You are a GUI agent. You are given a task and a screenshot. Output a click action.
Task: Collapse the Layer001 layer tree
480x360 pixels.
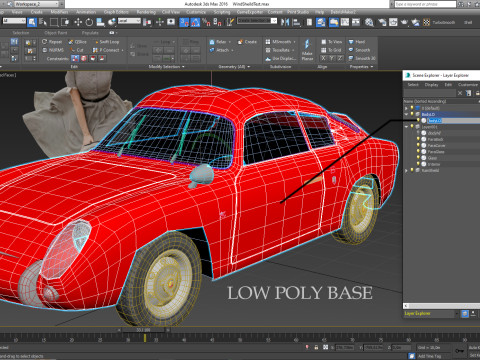406,127
